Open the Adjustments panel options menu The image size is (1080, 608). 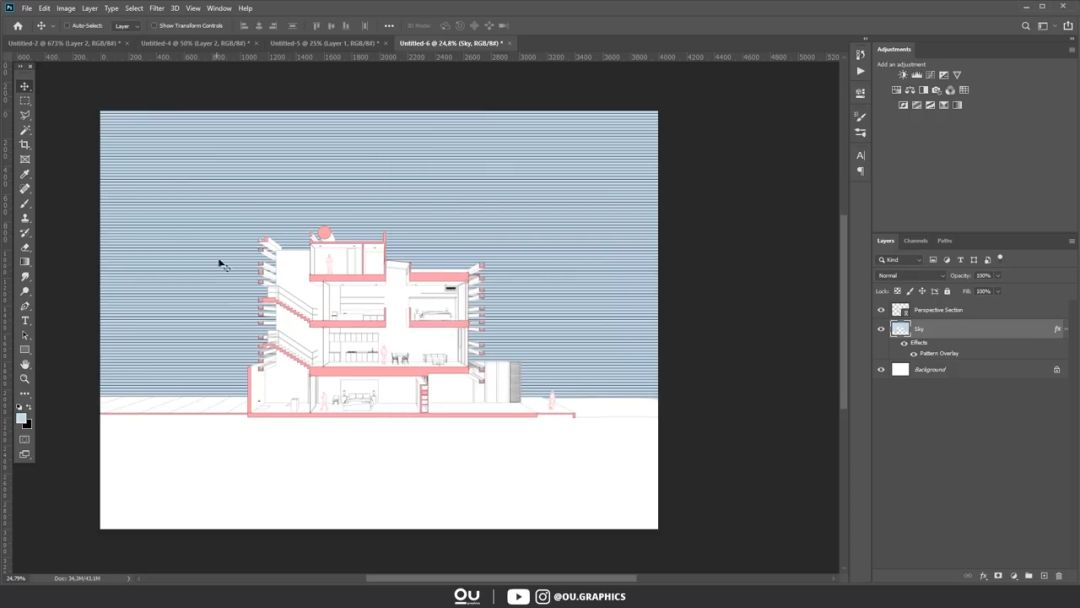(x=1072, y=50)
